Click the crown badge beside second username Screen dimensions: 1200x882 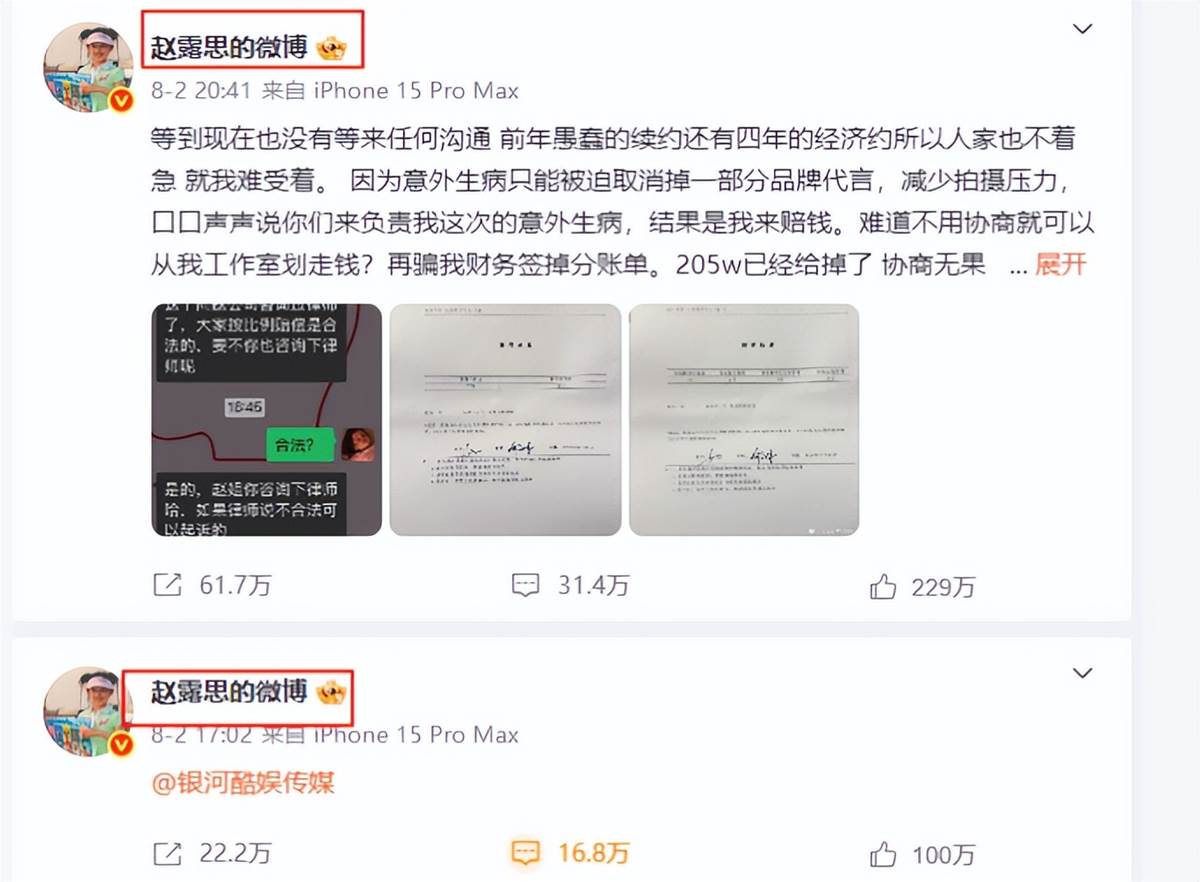[331, 691]
